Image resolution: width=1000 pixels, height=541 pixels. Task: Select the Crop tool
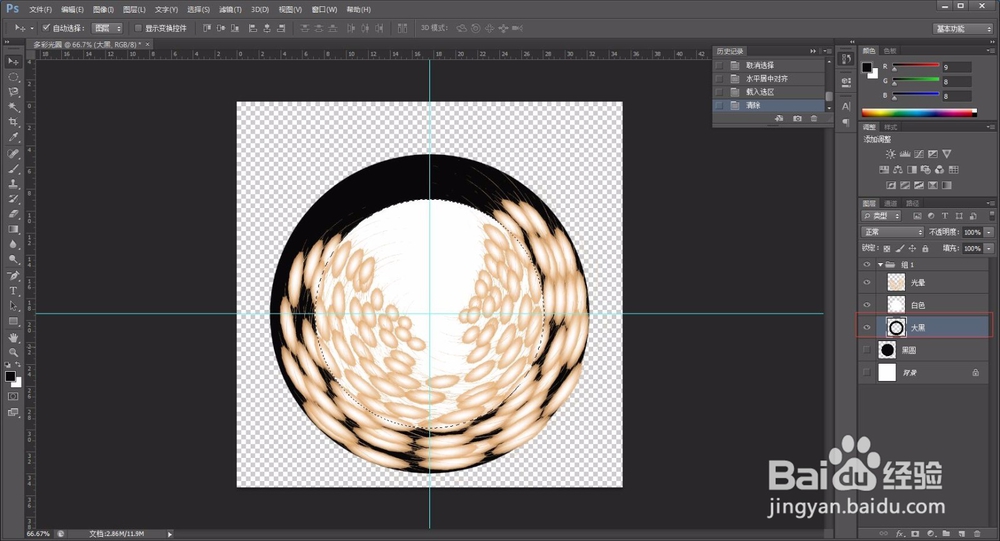(13, 122)
